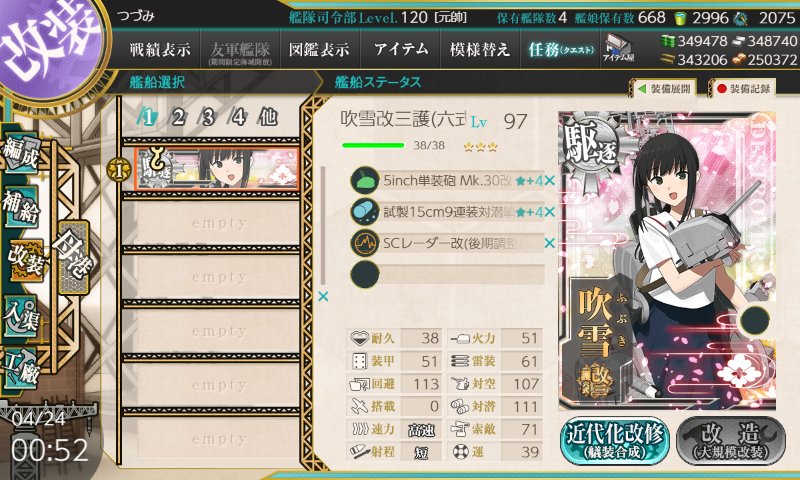Click the 5inch gun equipment slot icon
The width and height of the screenshot is (800, 480).
(364, 181)
